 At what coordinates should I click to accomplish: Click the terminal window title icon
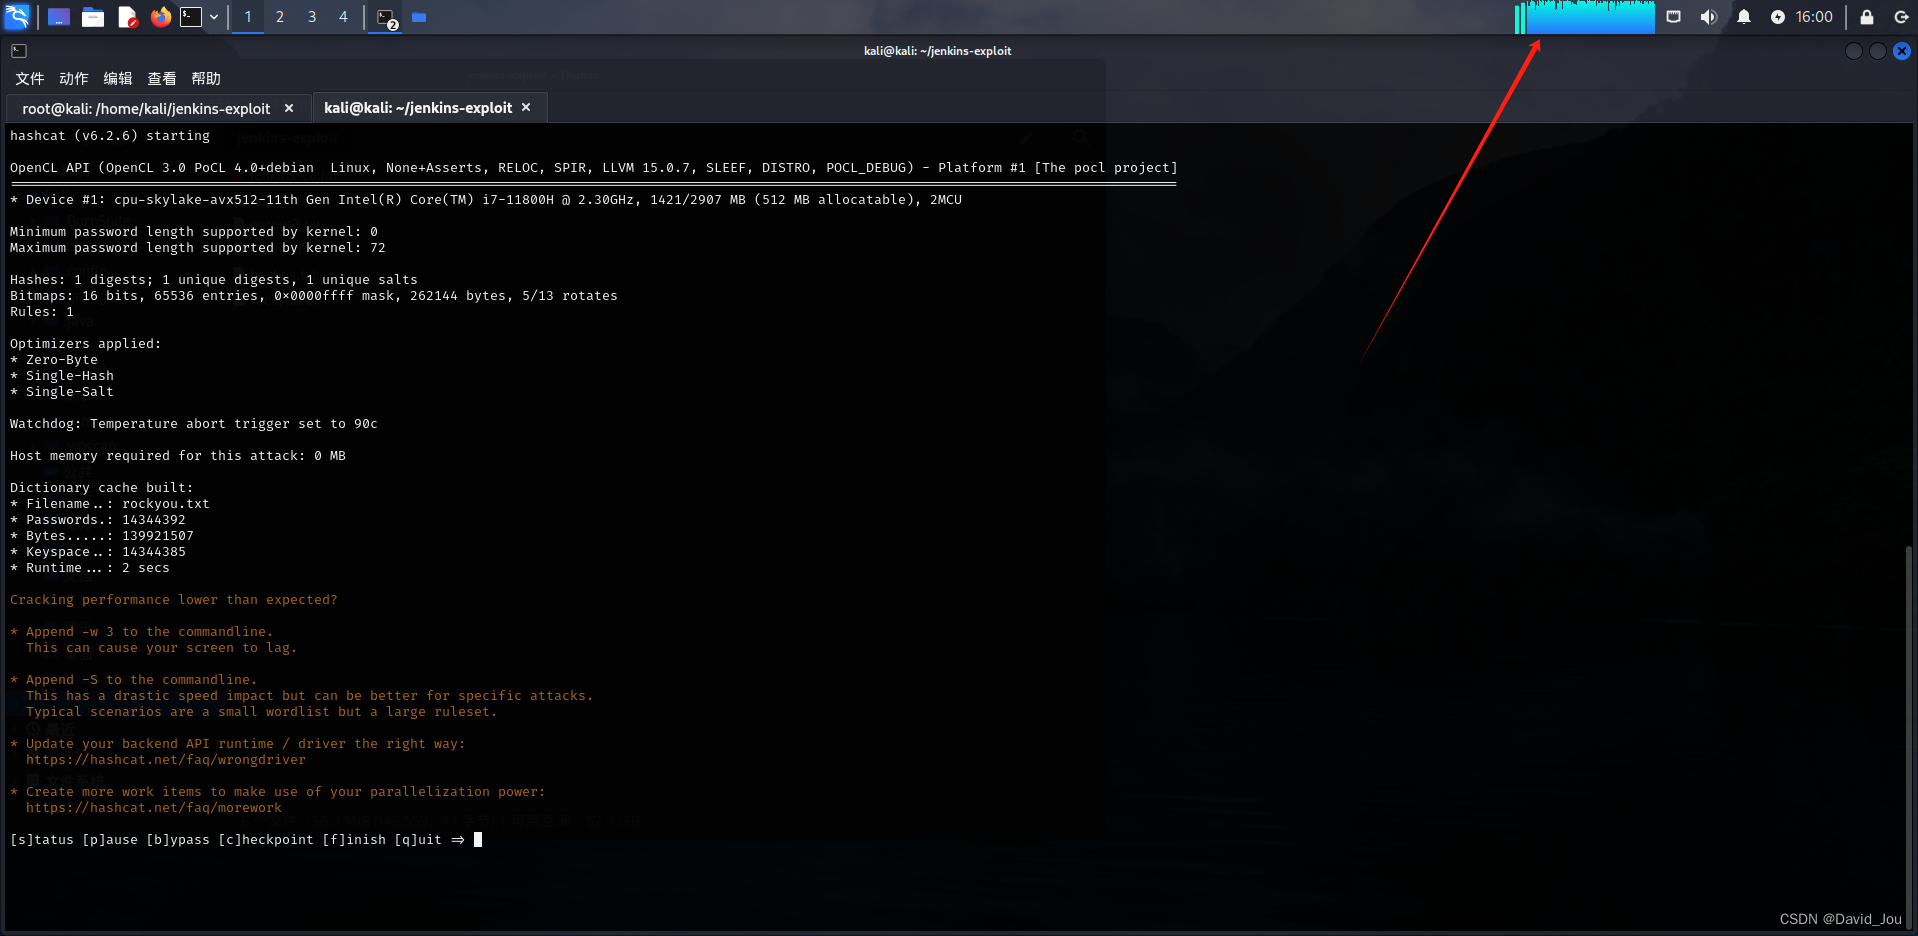tap(19, 51)
